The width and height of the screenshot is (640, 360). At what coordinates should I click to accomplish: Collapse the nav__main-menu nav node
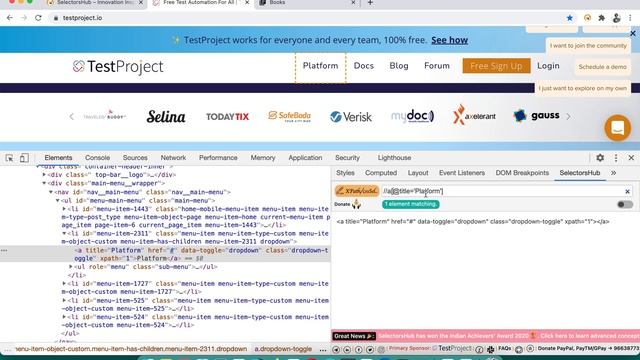51,192
